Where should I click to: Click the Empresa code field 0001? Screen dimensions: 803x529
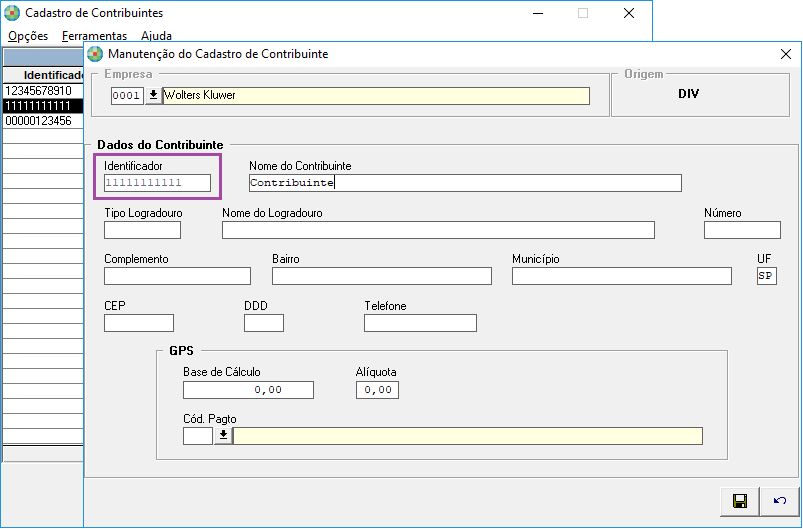coord(127,95)
